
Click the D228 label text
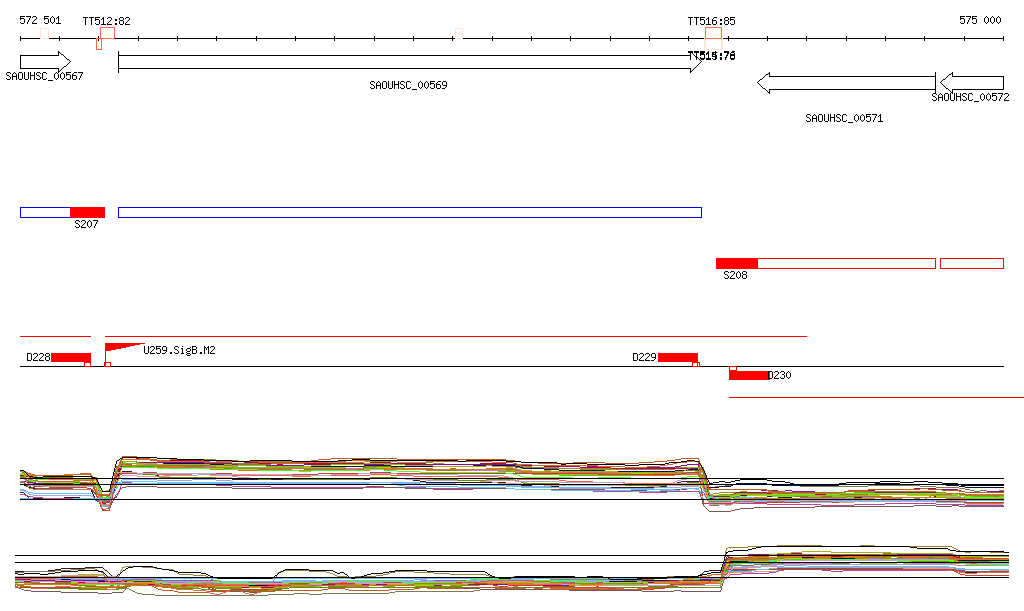click(x=38, y=357)
